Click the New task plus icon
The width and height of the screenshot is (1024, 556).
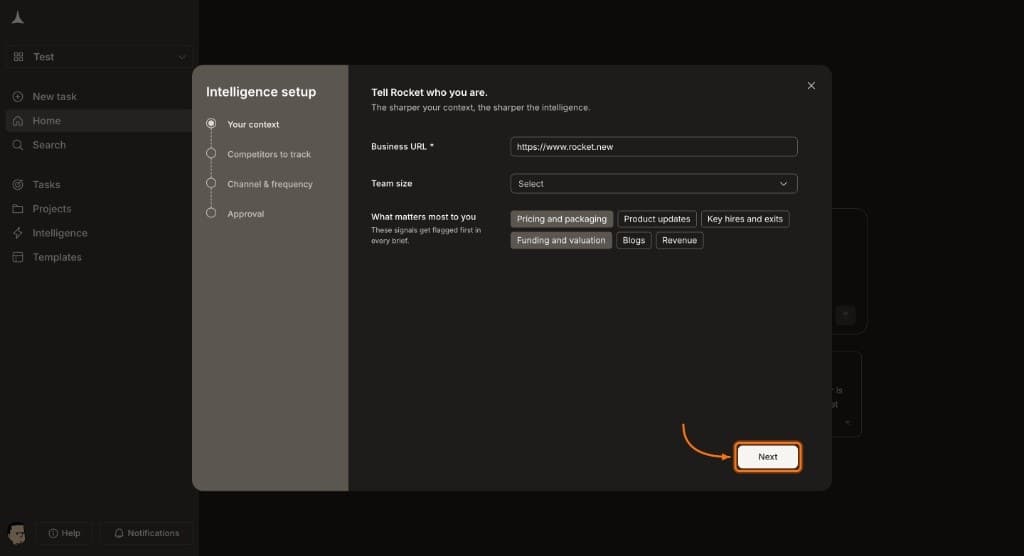[18, 97]
